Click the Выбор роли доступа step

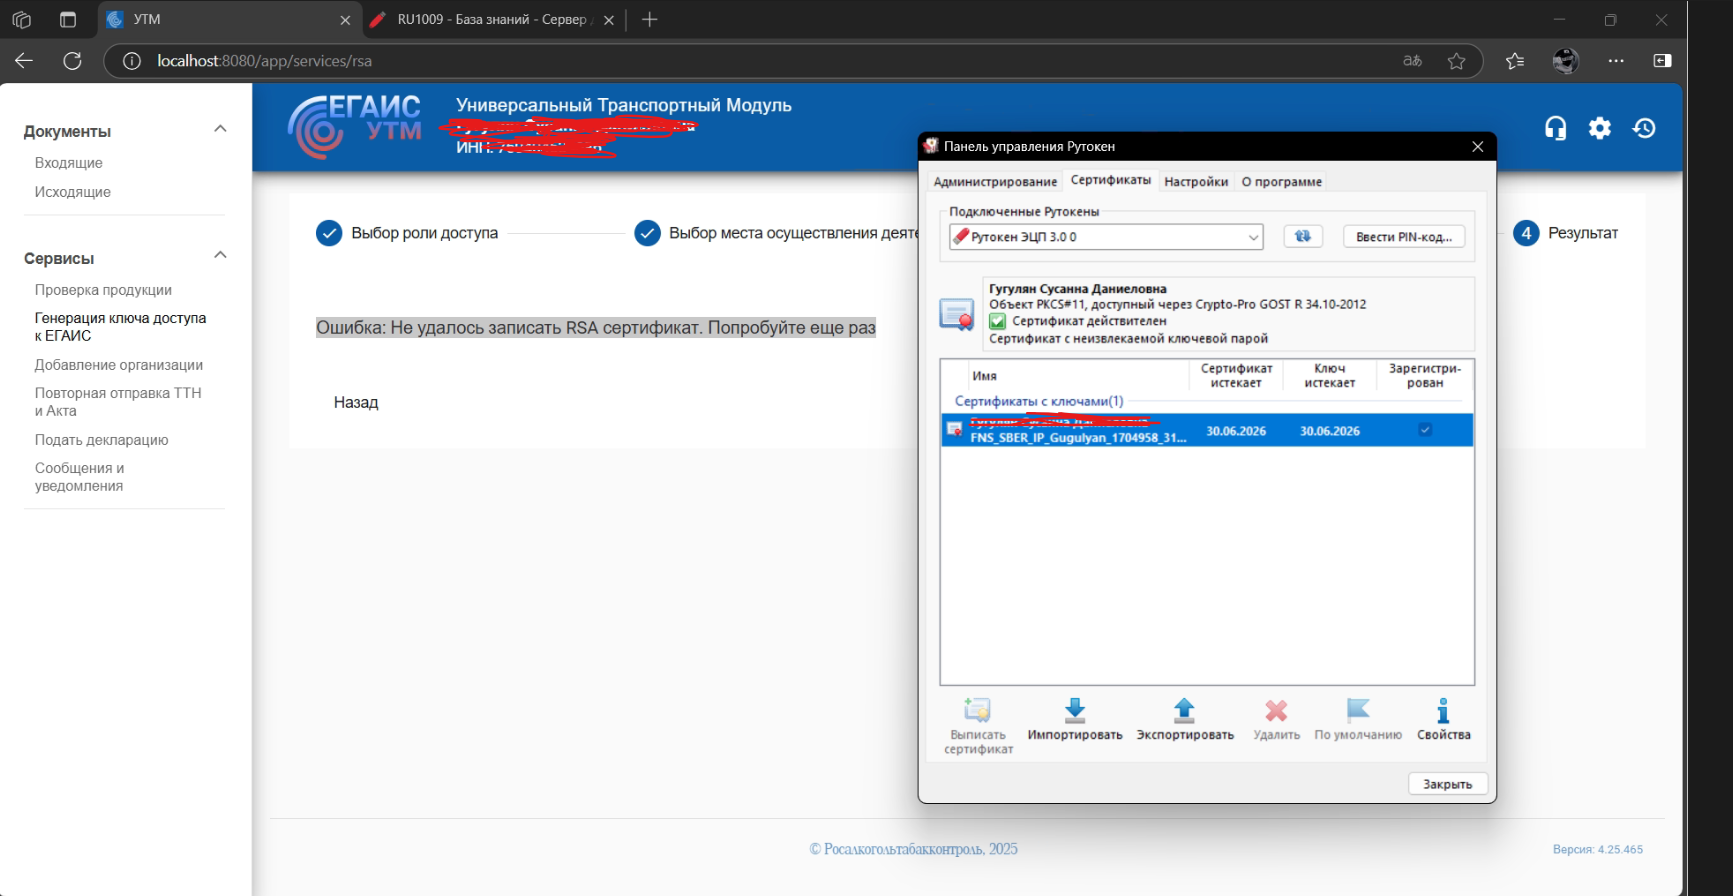(x=407, y=233)
